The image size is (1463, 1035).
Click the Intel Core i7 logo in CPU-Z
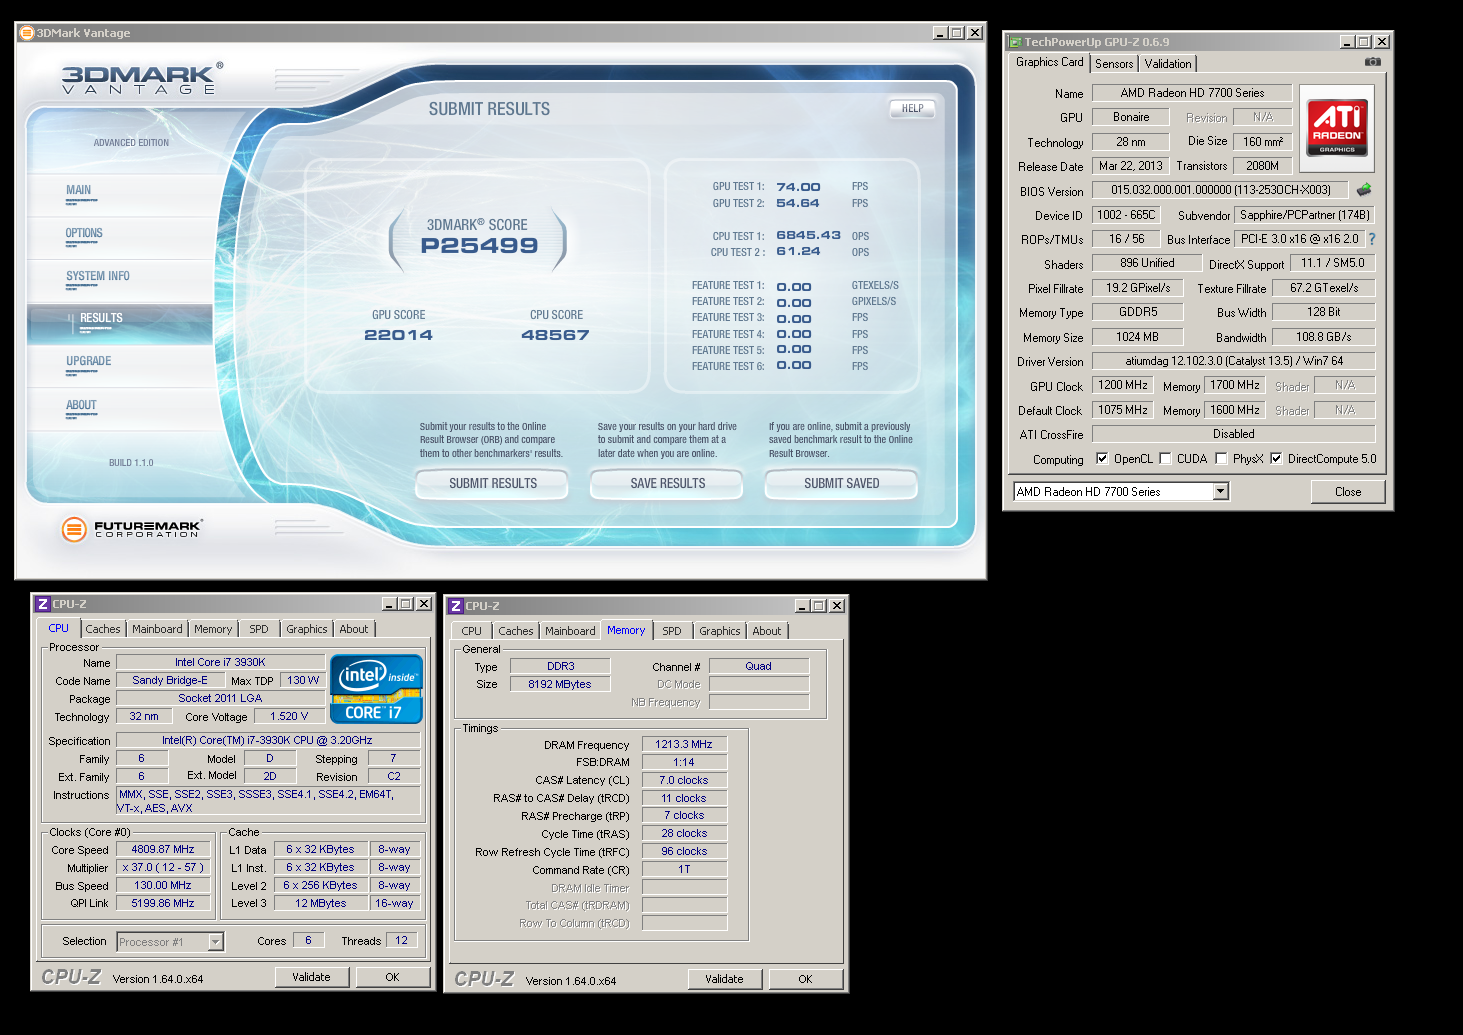tap(376, 689)
